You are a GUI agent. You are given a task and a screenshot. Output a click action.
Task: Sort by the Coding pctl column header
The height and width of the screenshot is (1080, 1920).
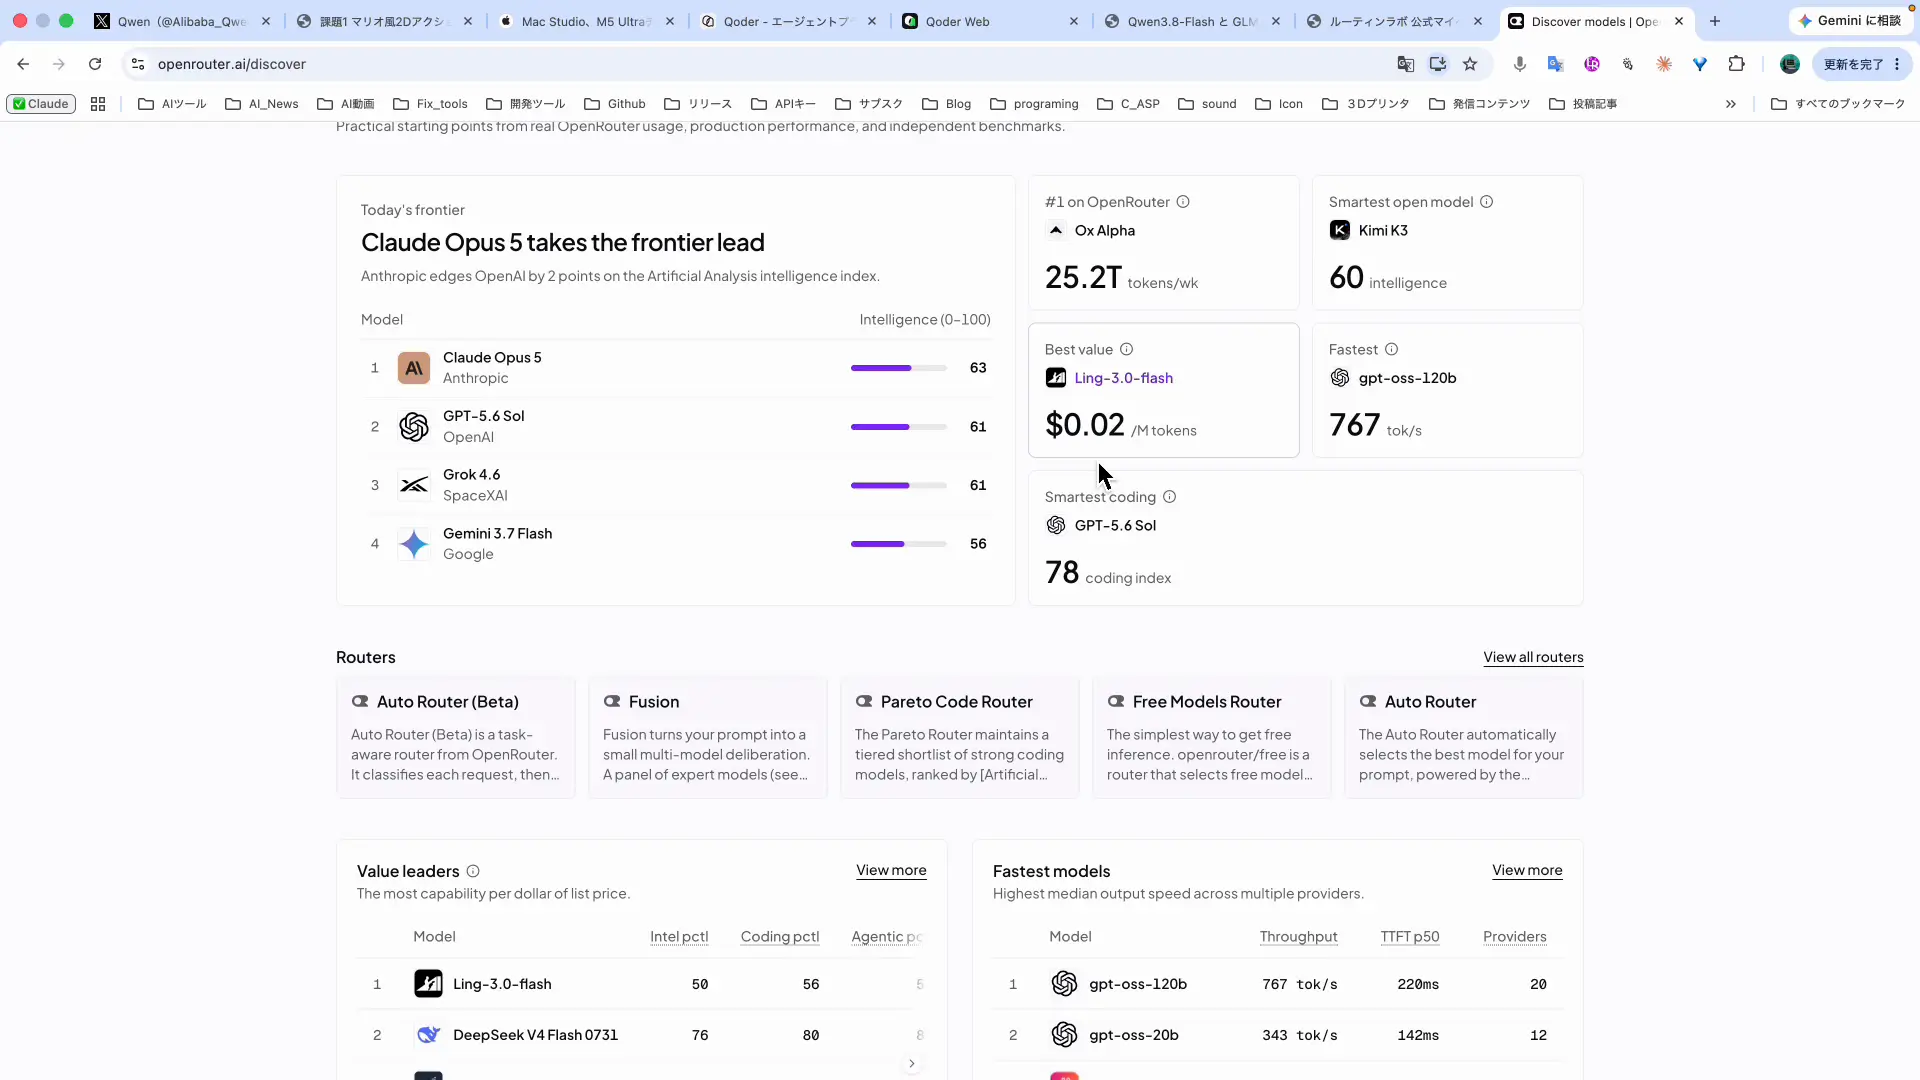point(780,937)
